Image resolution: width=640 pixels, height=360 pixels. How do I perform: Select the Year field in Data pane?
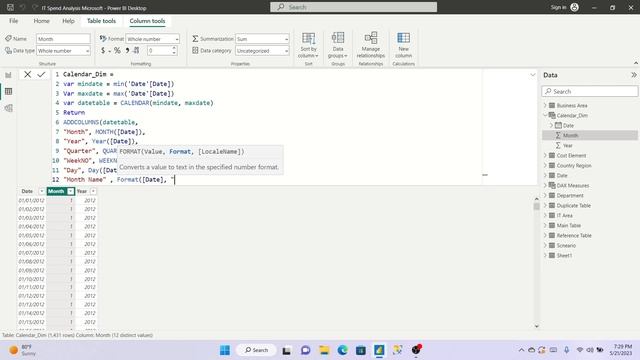coord(590,145)
